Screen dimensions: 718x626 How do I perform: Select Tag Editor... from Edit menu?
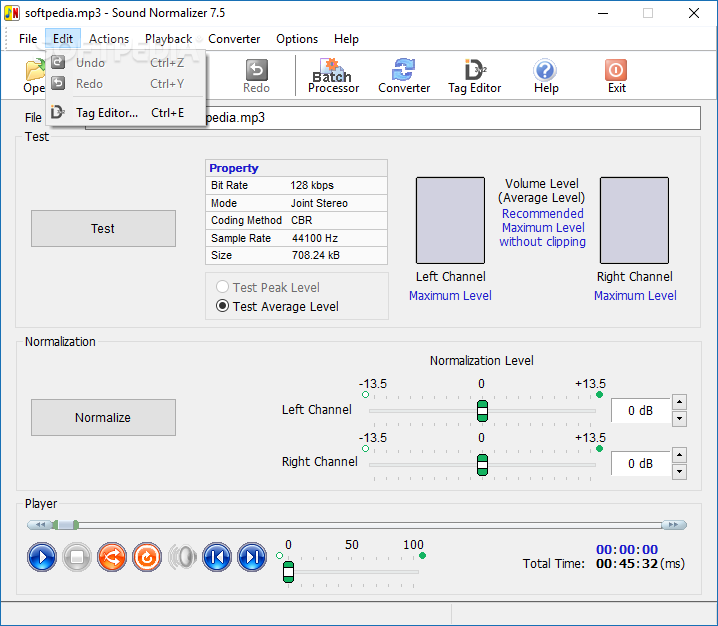(127, 113)
